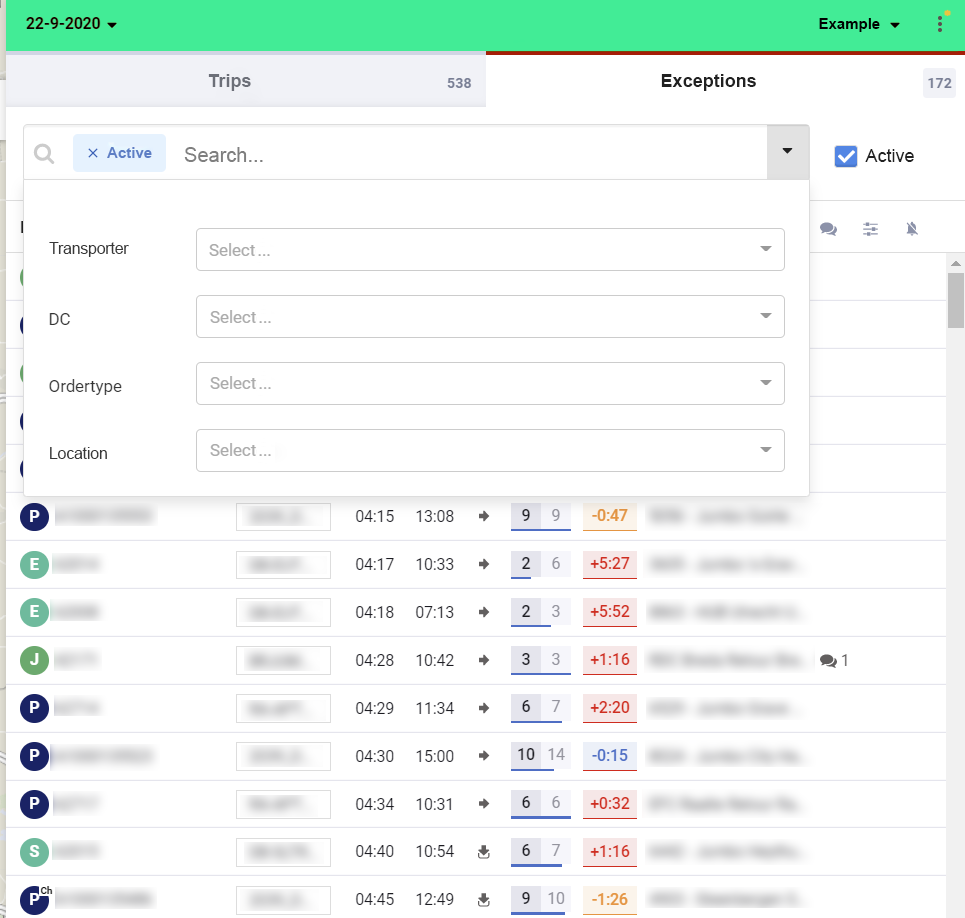Image resolution: width=965 pixels, height=918 pixels.
Task: Expand the search box dropdown arrow
Action: click(788, 152)
